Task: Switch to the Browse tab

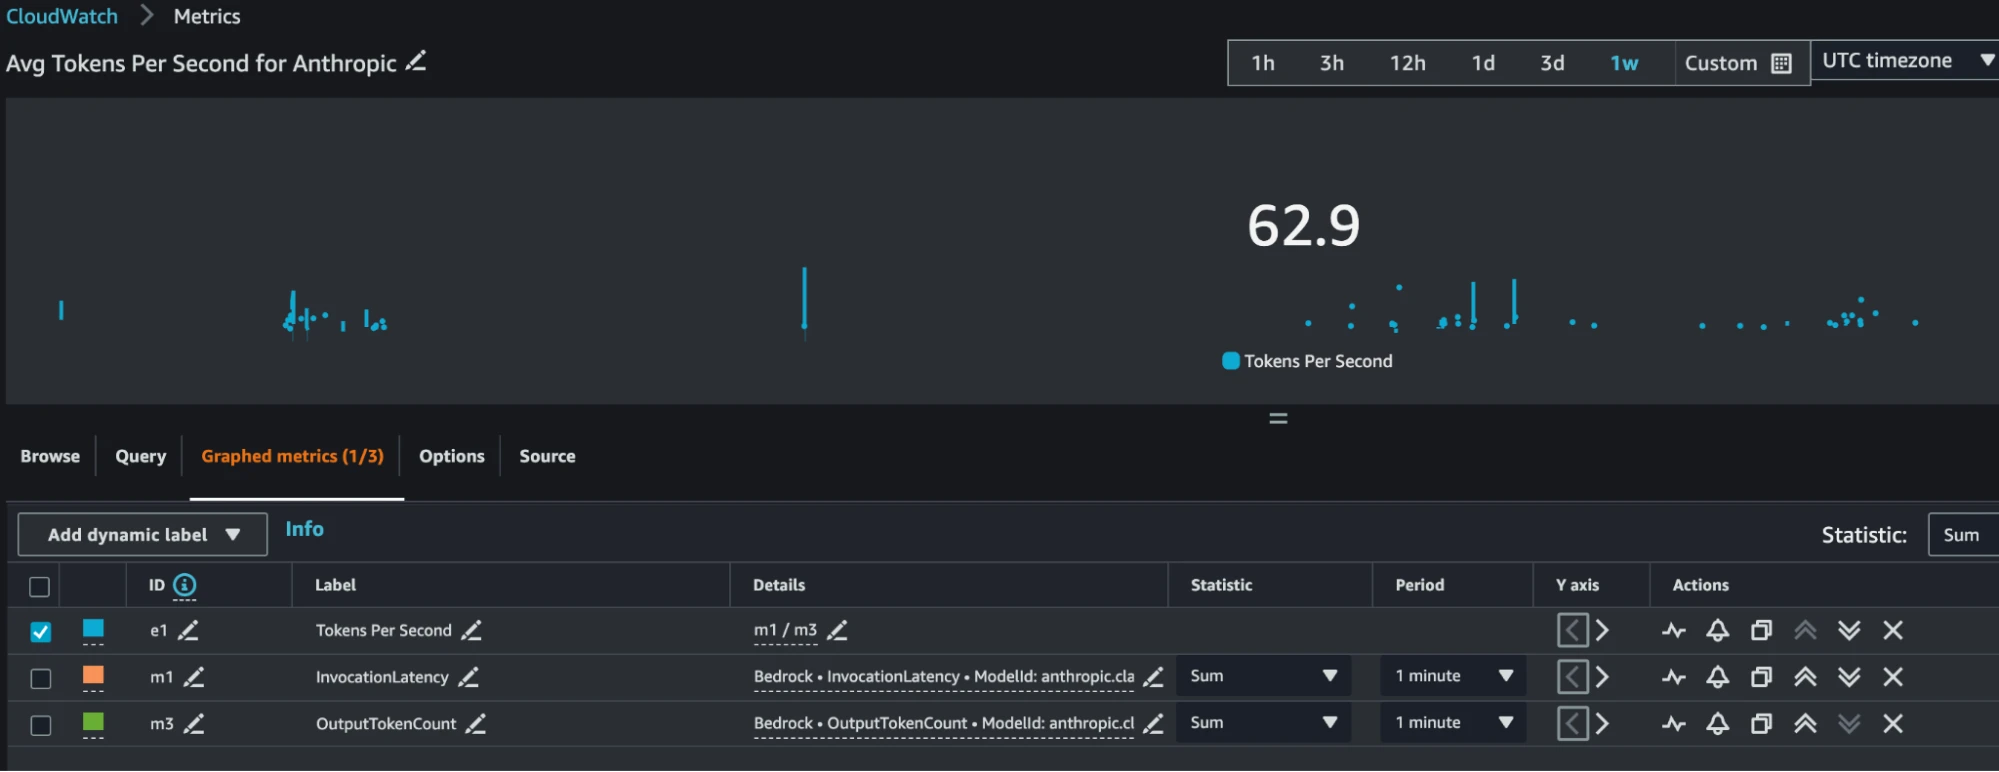Action: (x=50, y=456)
